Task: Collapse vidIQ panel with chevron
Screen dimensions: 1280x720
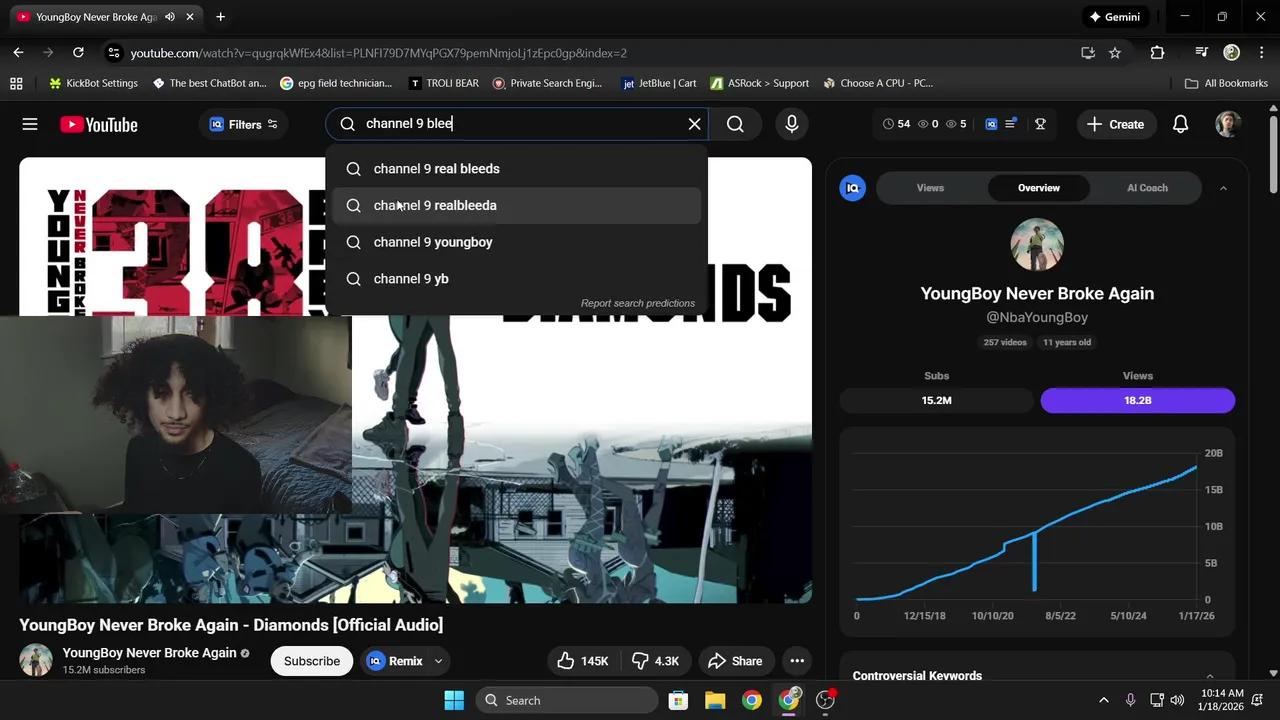Action: [x=1223, y=188]
